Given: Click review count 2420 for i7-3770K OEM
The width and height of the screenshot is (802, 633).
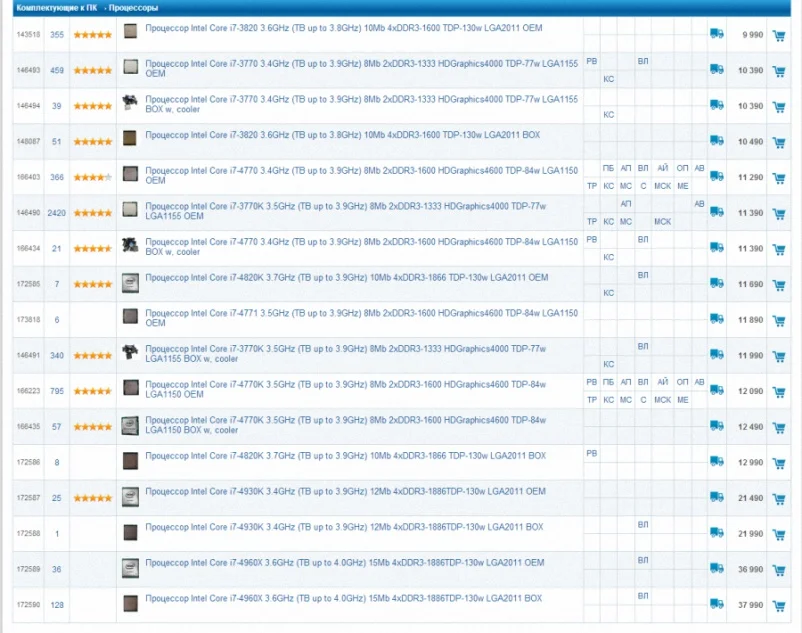Looking at the screenshot, I should (57, 213).
